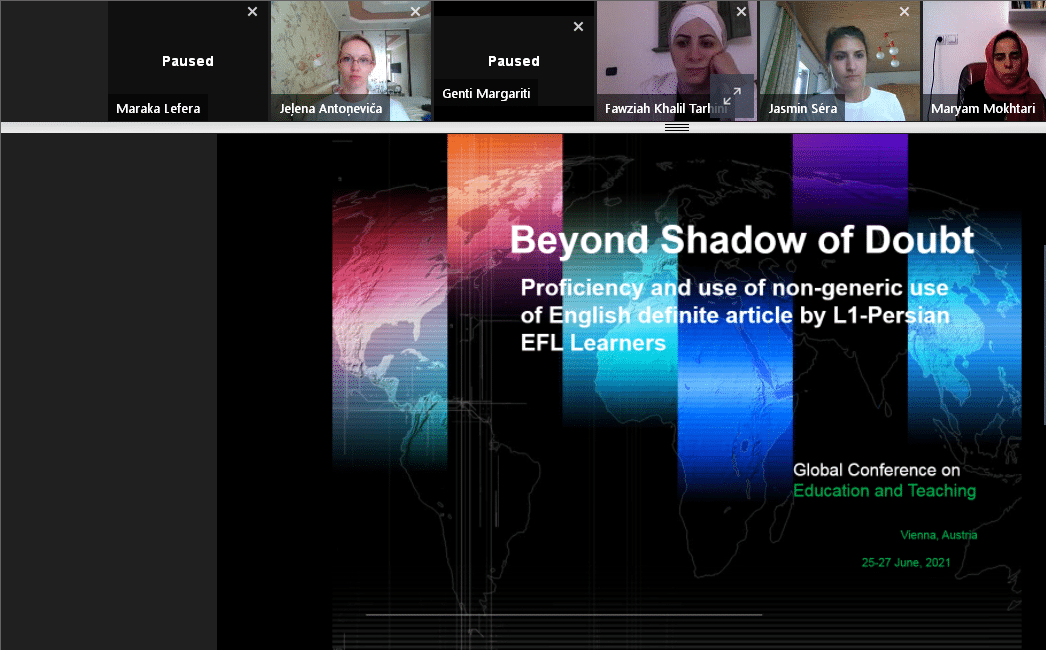Close Maraka Lefera's video tile
The width and height of the screenshot is (1046, 650).
pyautogui.click(x=252, y=12)
